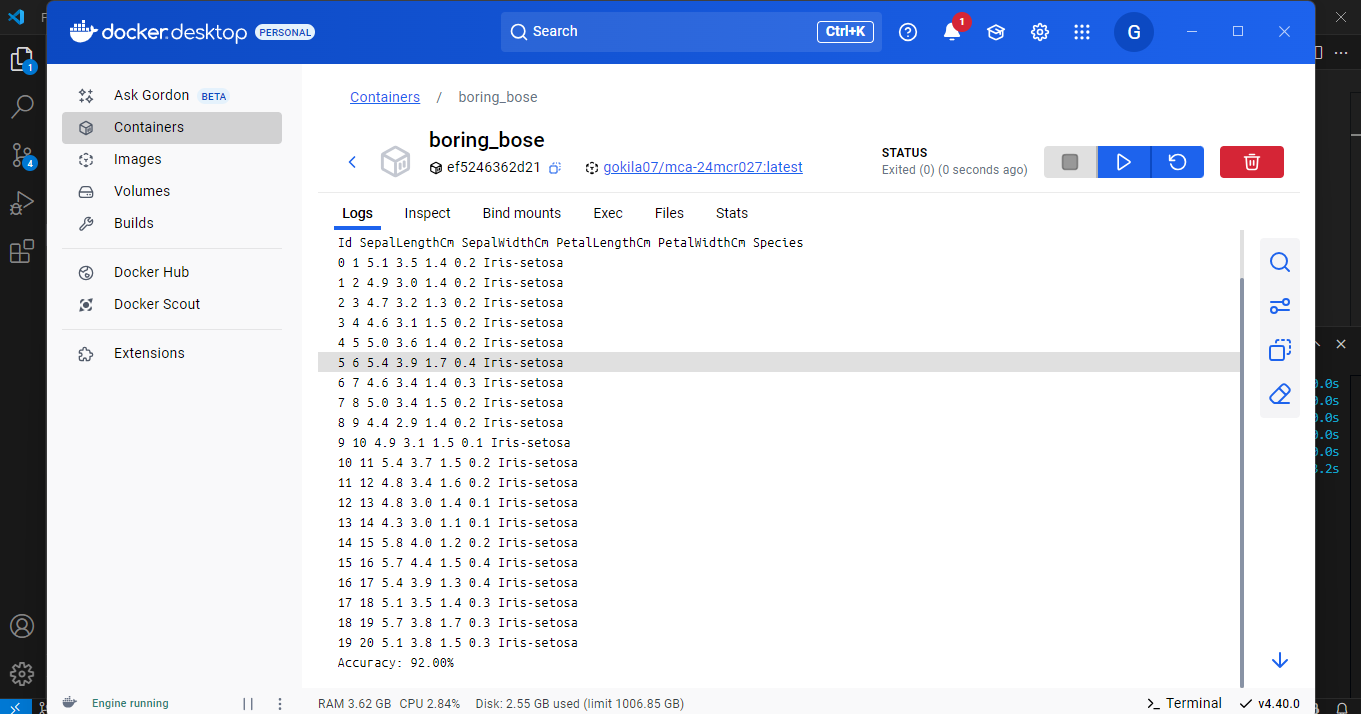
Task: Delete the container with the red trash button
Action: point(1252,162)
